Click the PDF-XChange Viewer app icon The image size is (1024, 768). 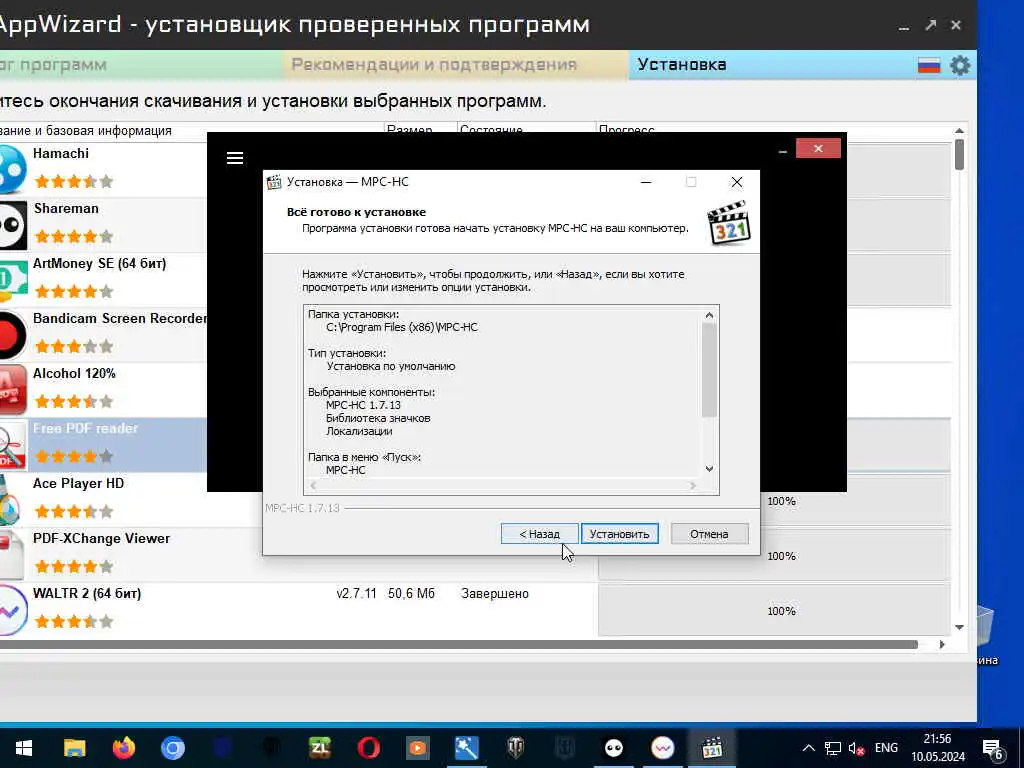pos(11,555)
